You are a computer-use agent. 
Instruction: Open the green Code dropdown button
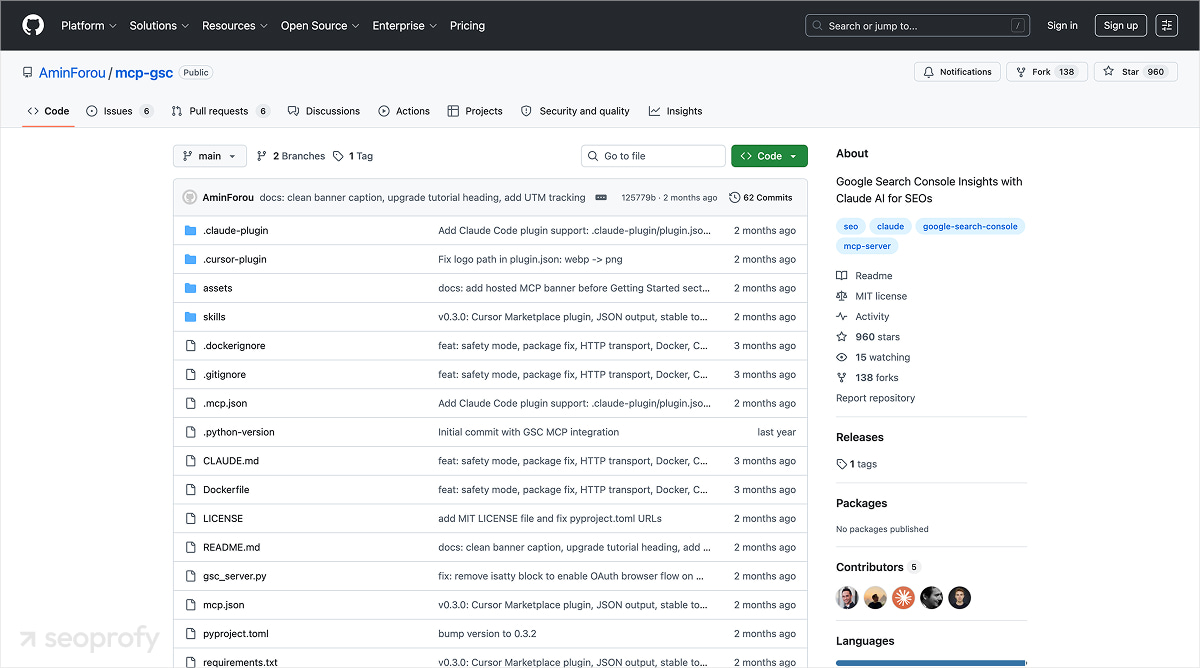[x=769, y=156]
